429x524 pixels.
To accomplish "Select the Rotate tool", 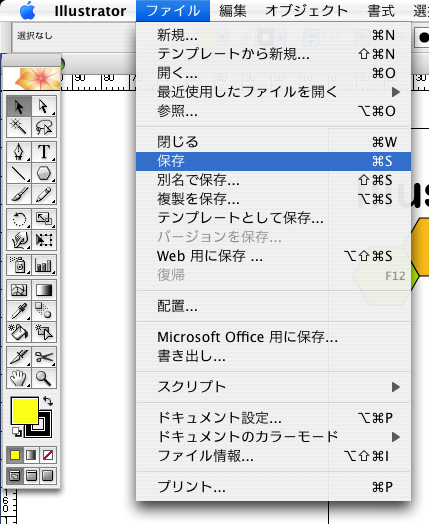I will pyautogui.click(x=19, y=219).
